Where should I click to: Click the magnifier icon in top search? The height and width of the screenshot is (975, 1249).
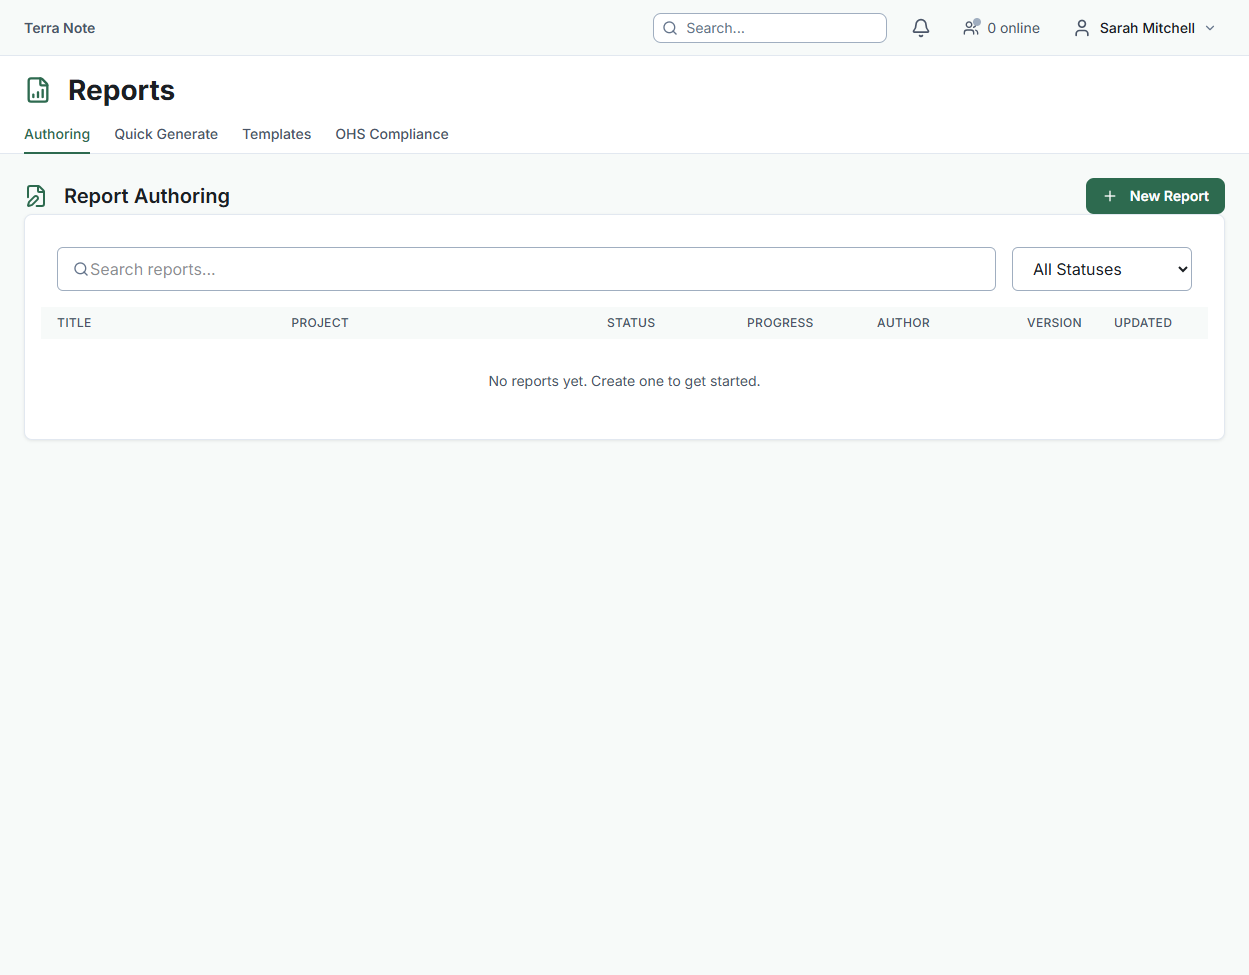[670, 28]
